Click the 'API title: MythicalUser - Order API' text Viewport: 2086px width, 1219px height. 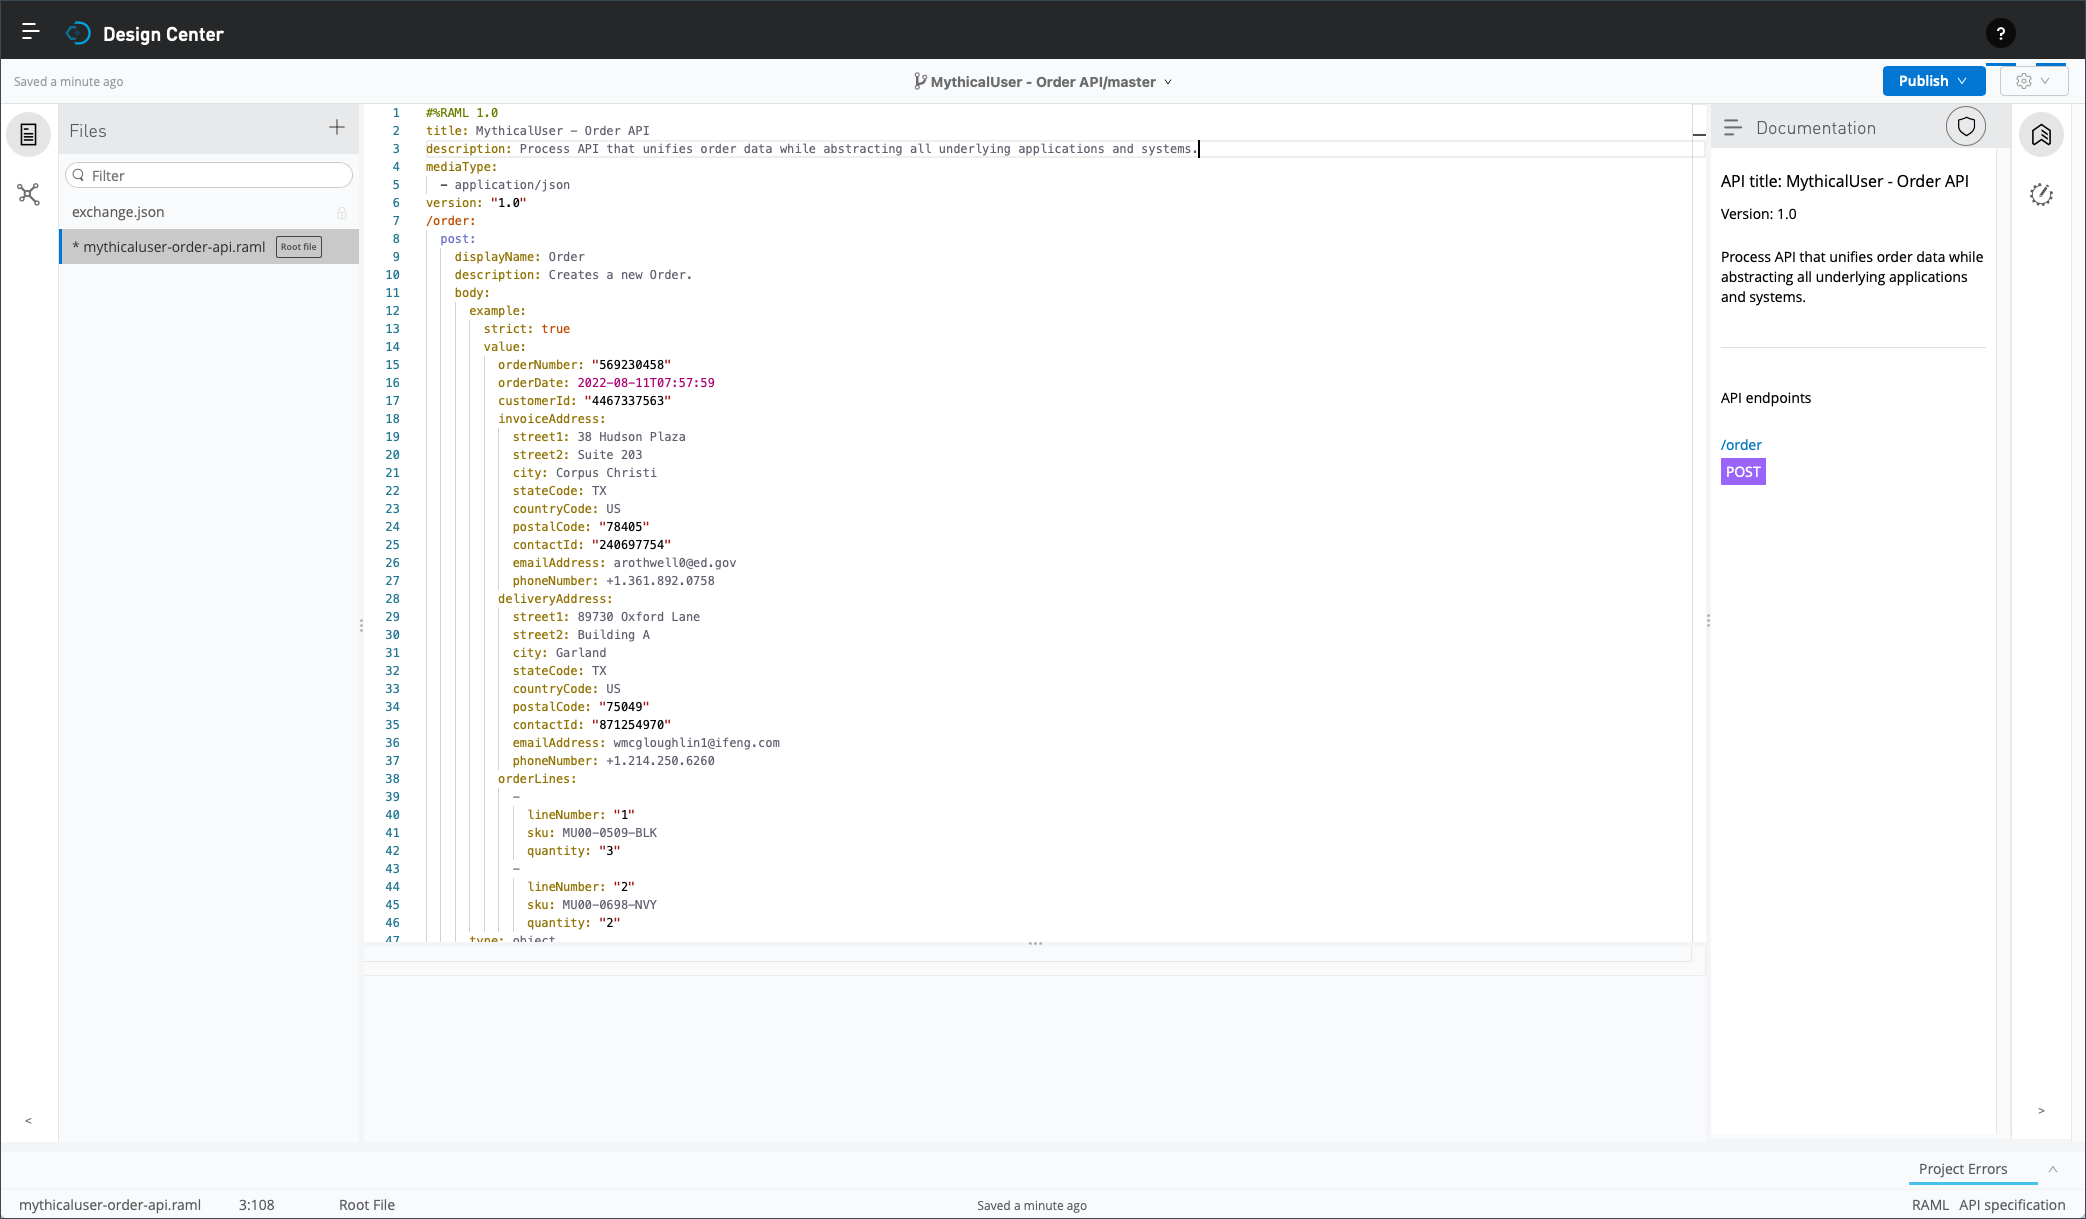(x=1844, y=181)
